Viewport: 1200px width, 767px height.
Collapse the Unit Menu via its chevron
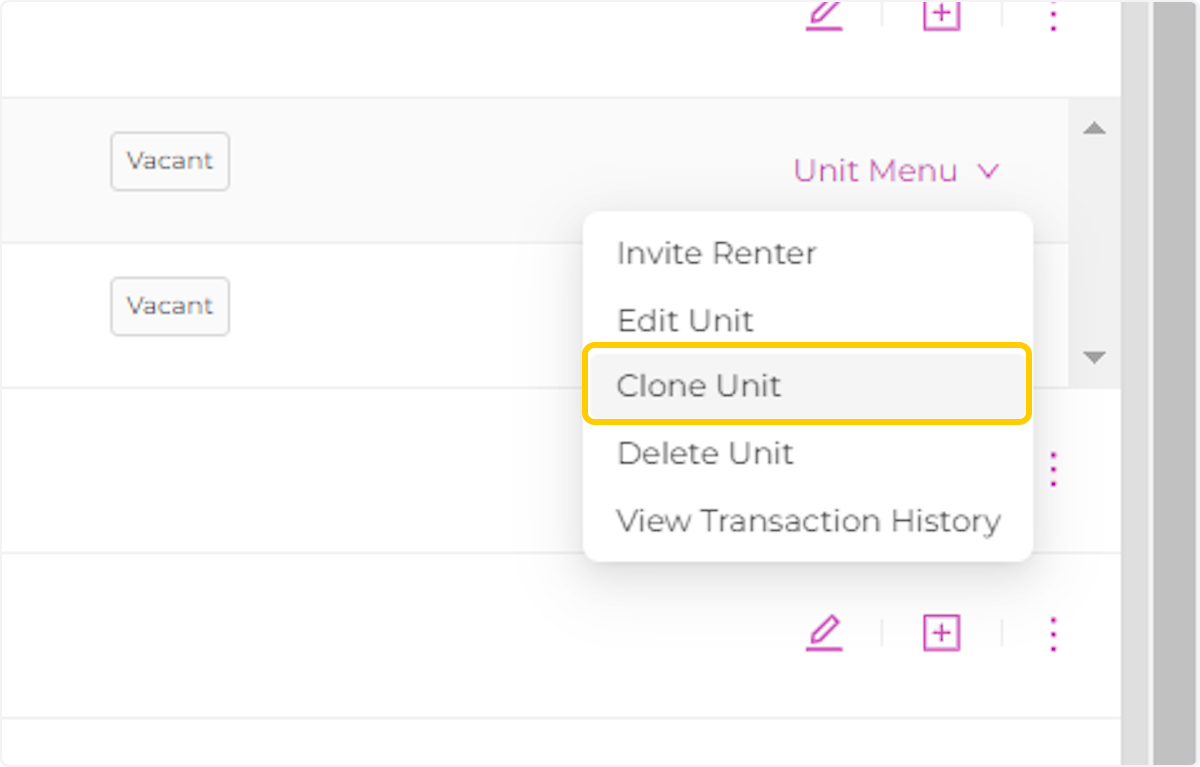click(x=988, y=170)
